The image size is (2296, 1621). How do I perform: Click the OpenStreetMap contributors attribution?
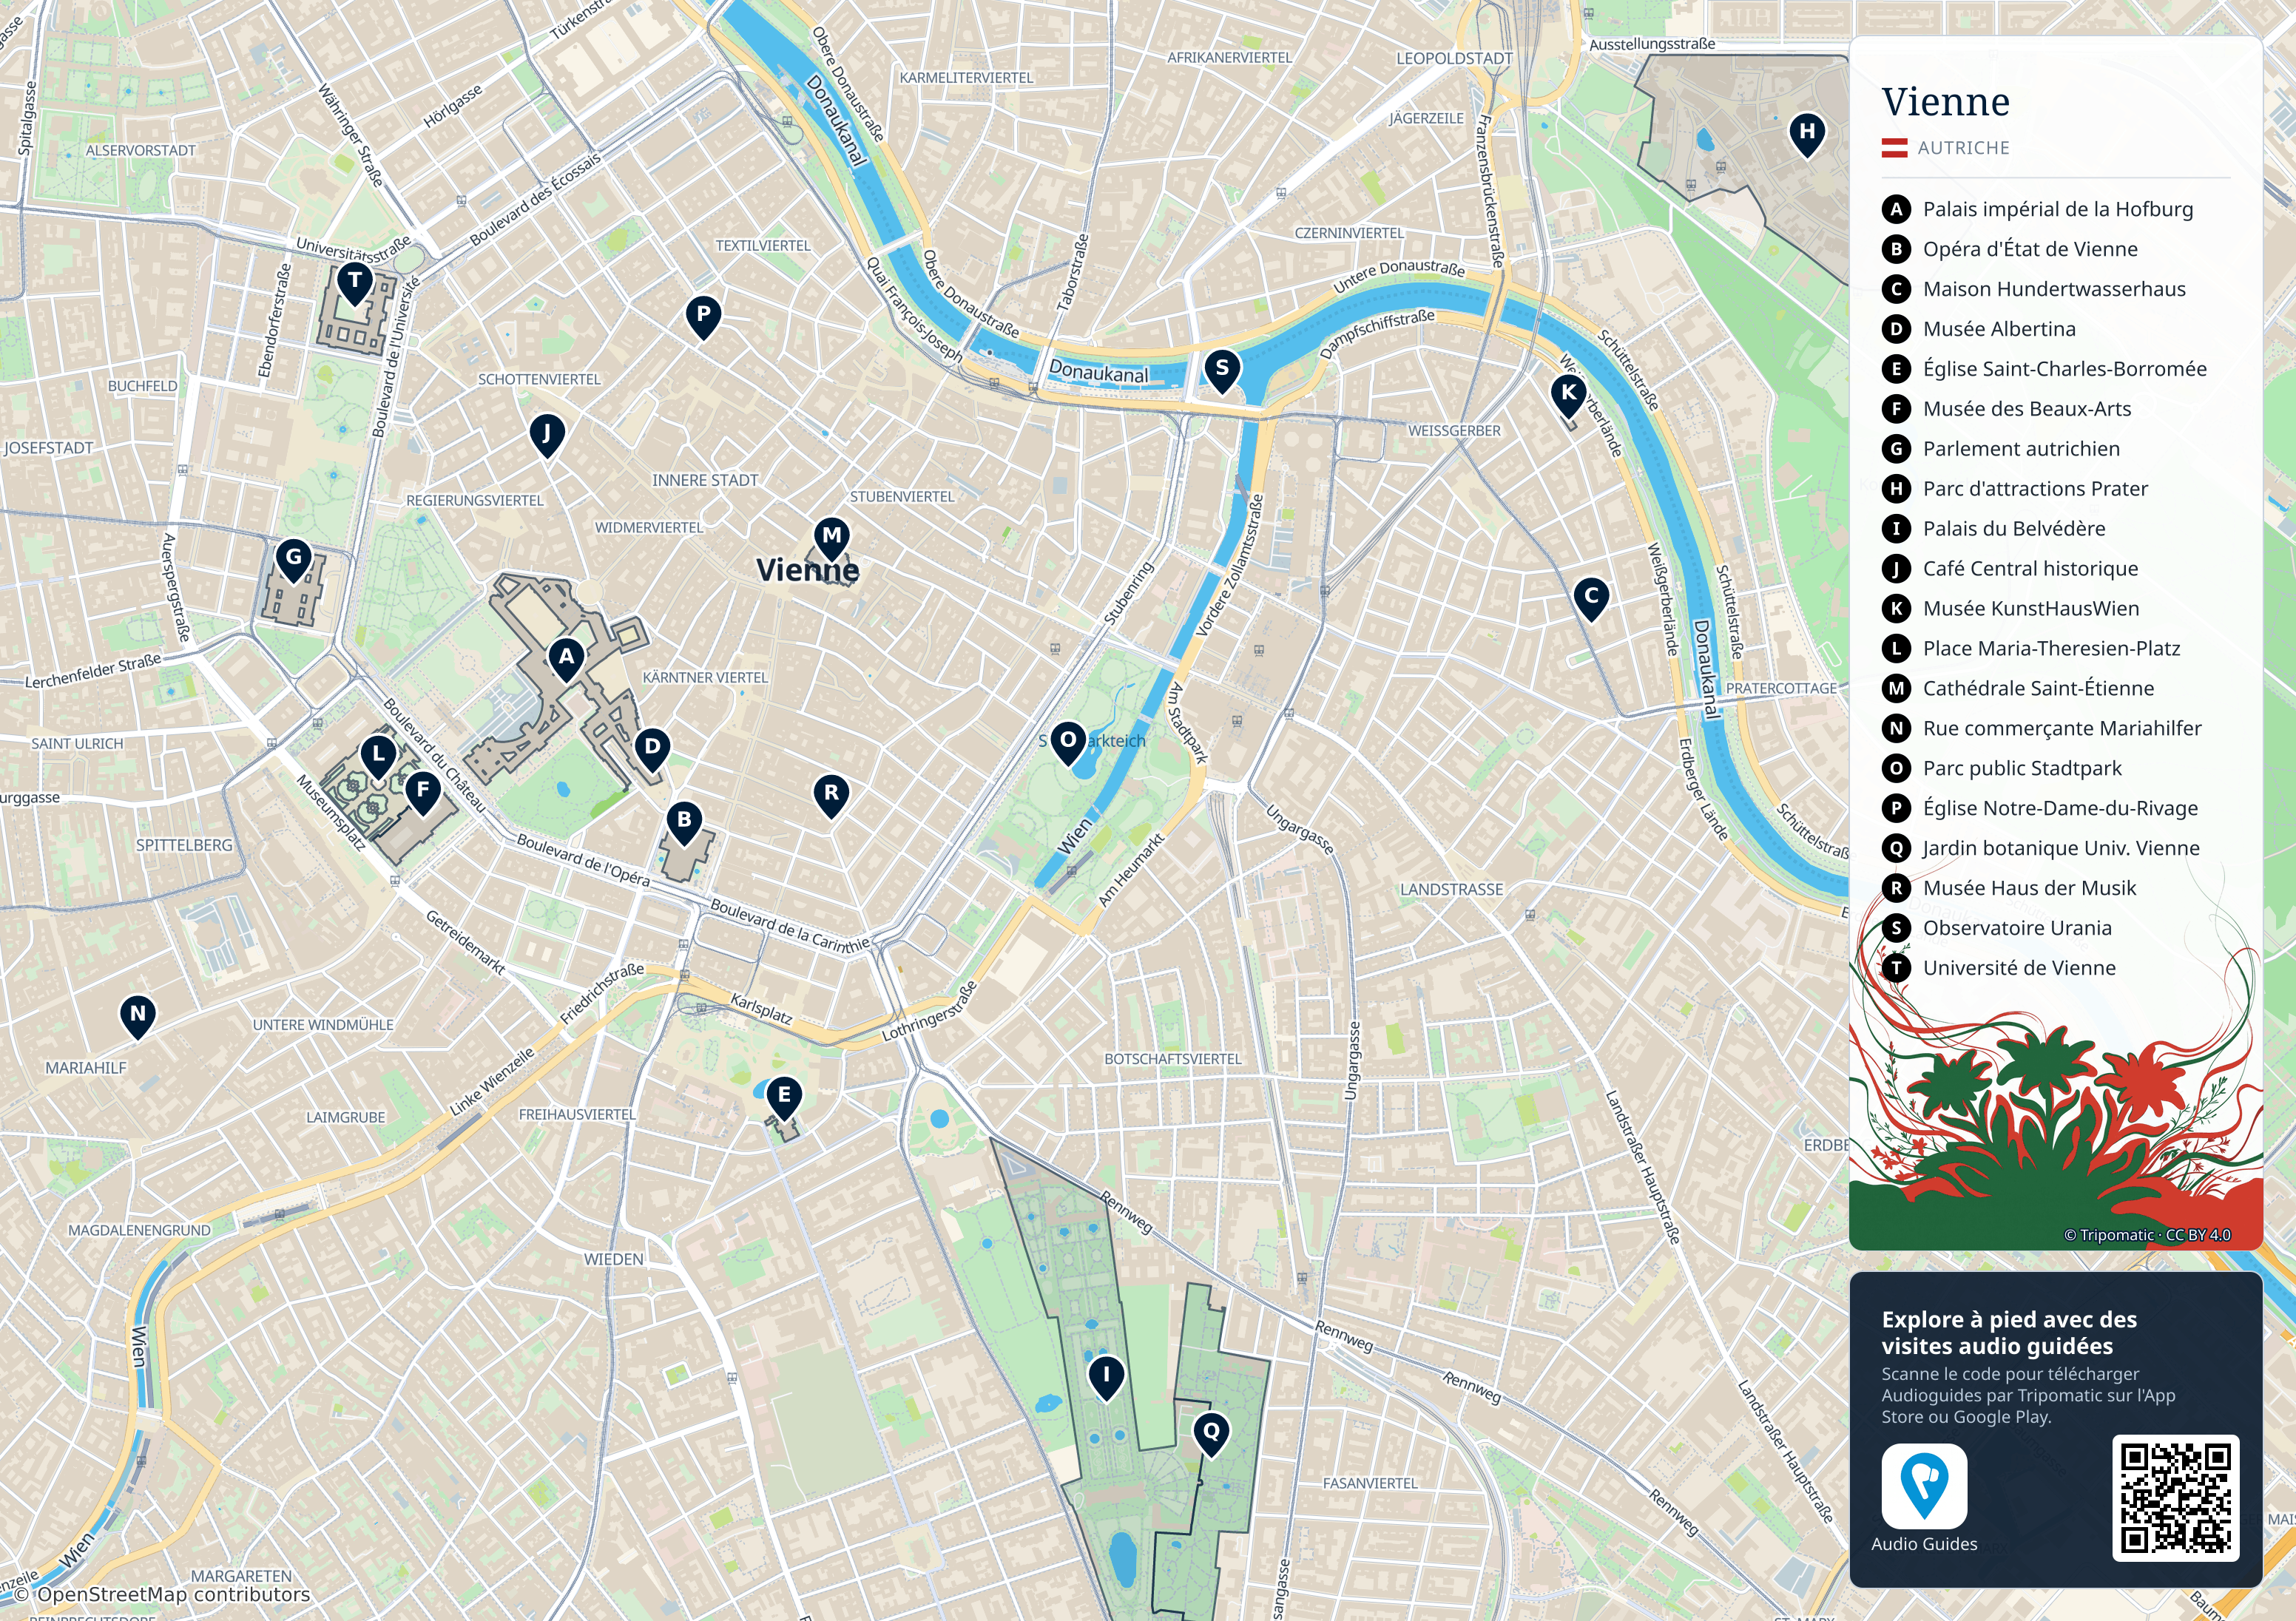(162, 1594)
